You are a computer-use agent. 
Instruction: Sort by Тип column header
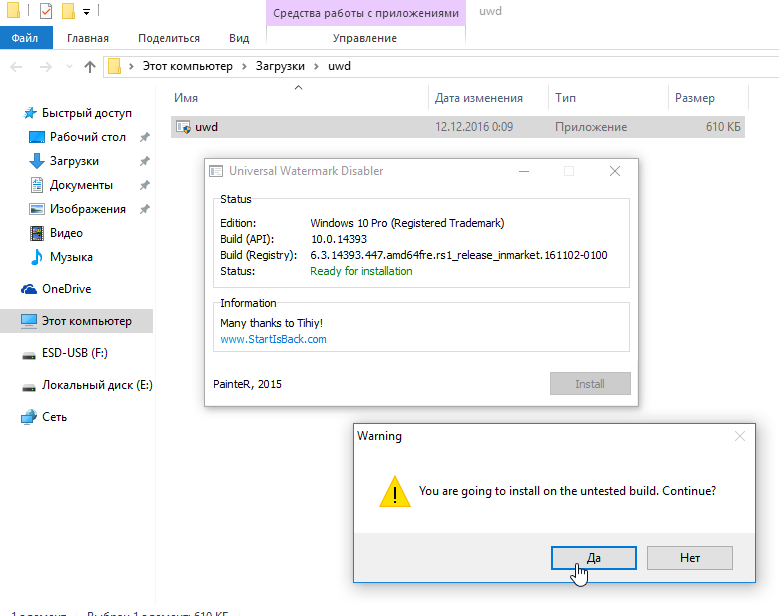(x=565, y=98)
